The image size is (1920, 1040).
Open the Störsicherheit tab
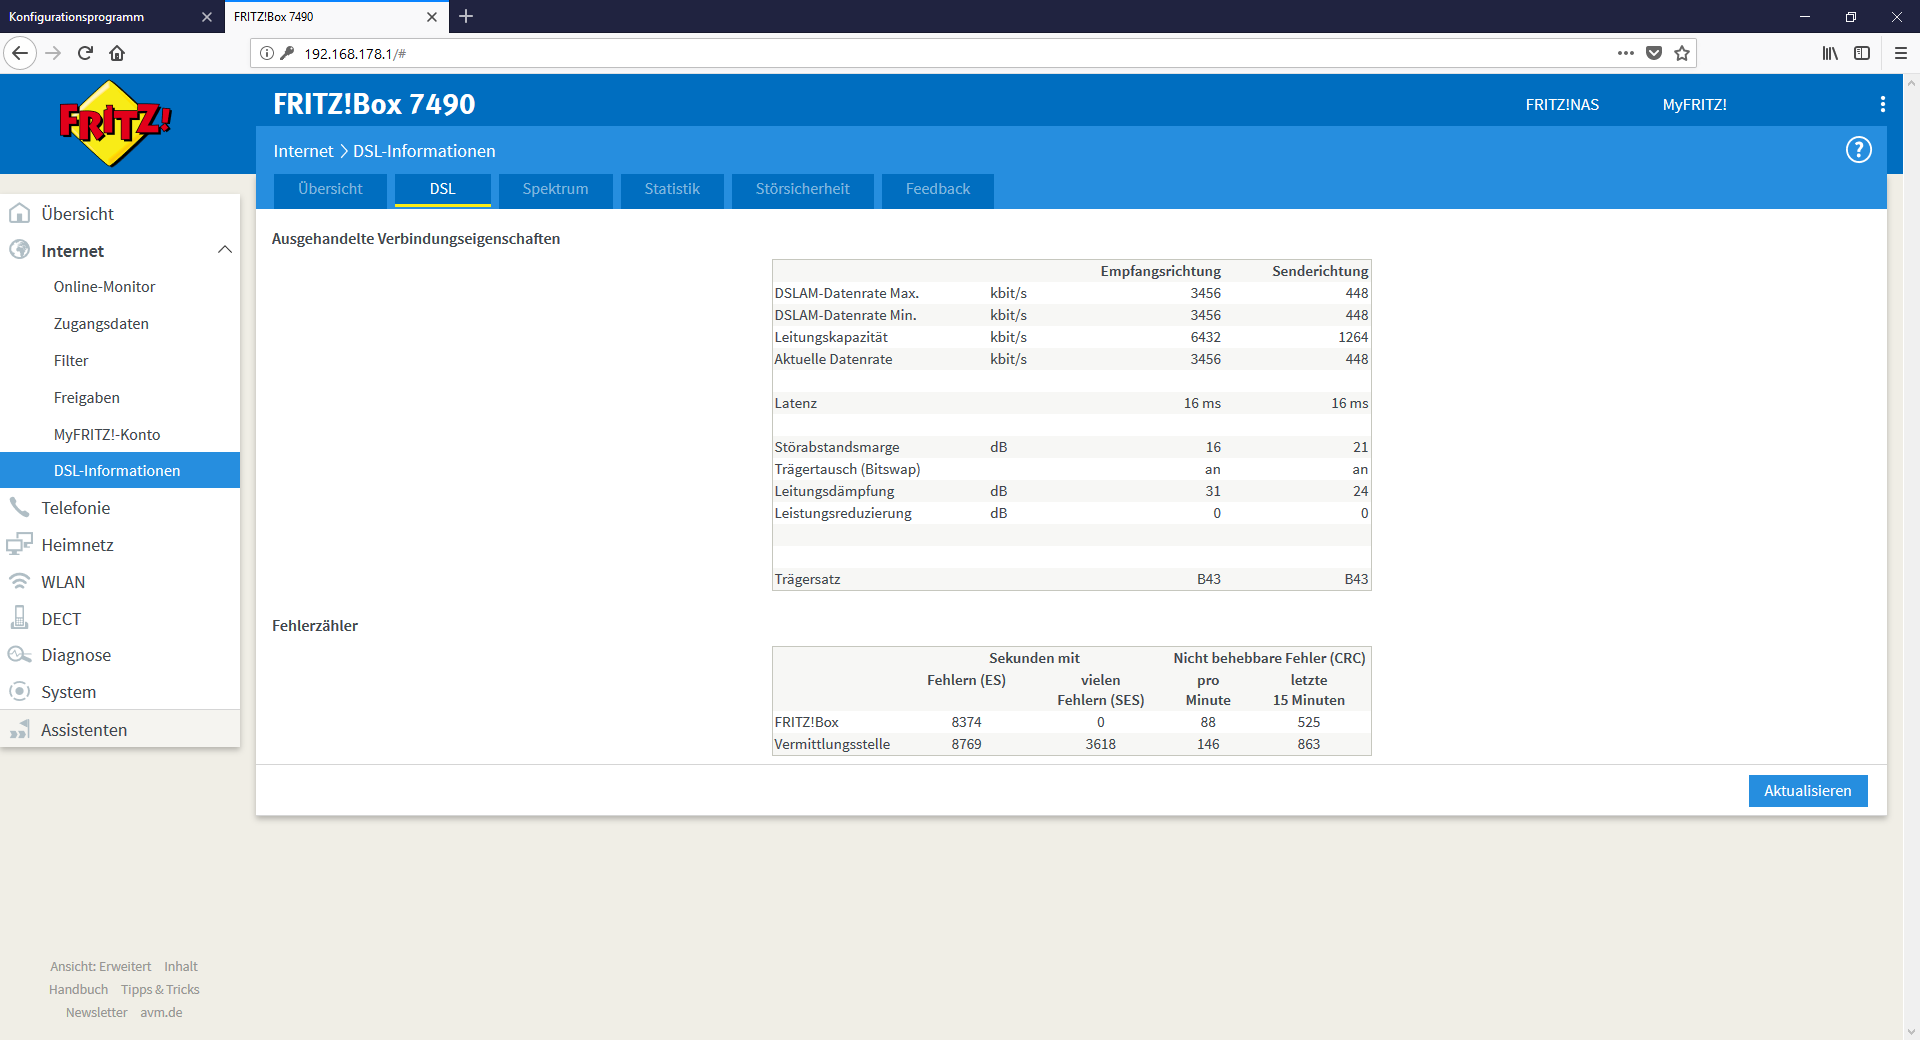pyautogui.click(x=803, y=189)
